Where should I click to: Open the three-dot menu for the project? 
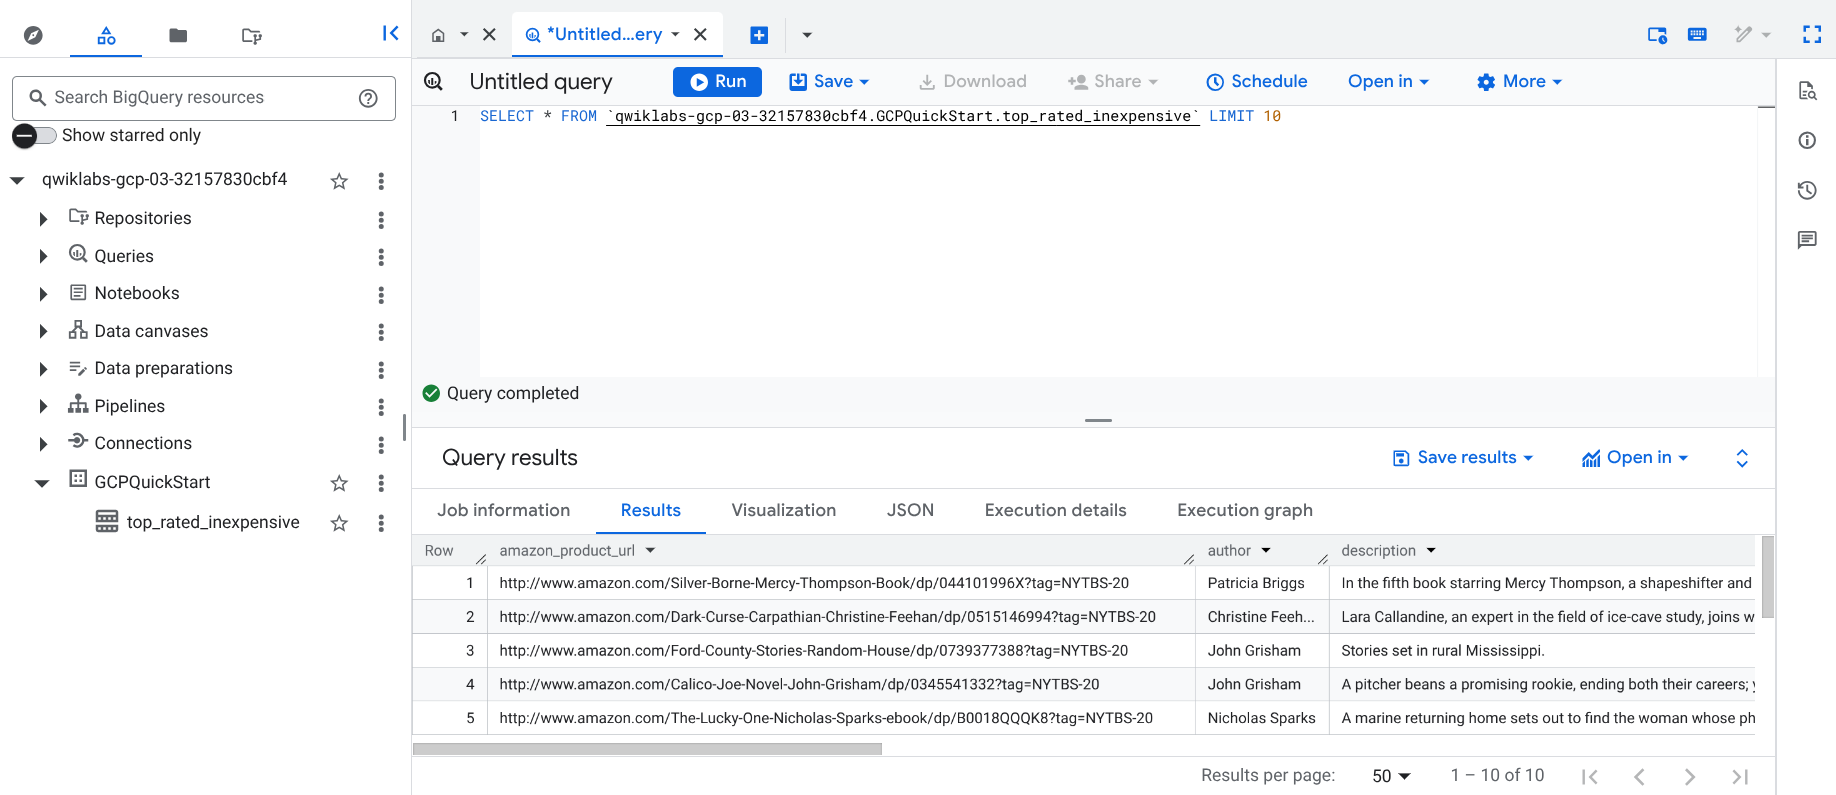[381, 181]
